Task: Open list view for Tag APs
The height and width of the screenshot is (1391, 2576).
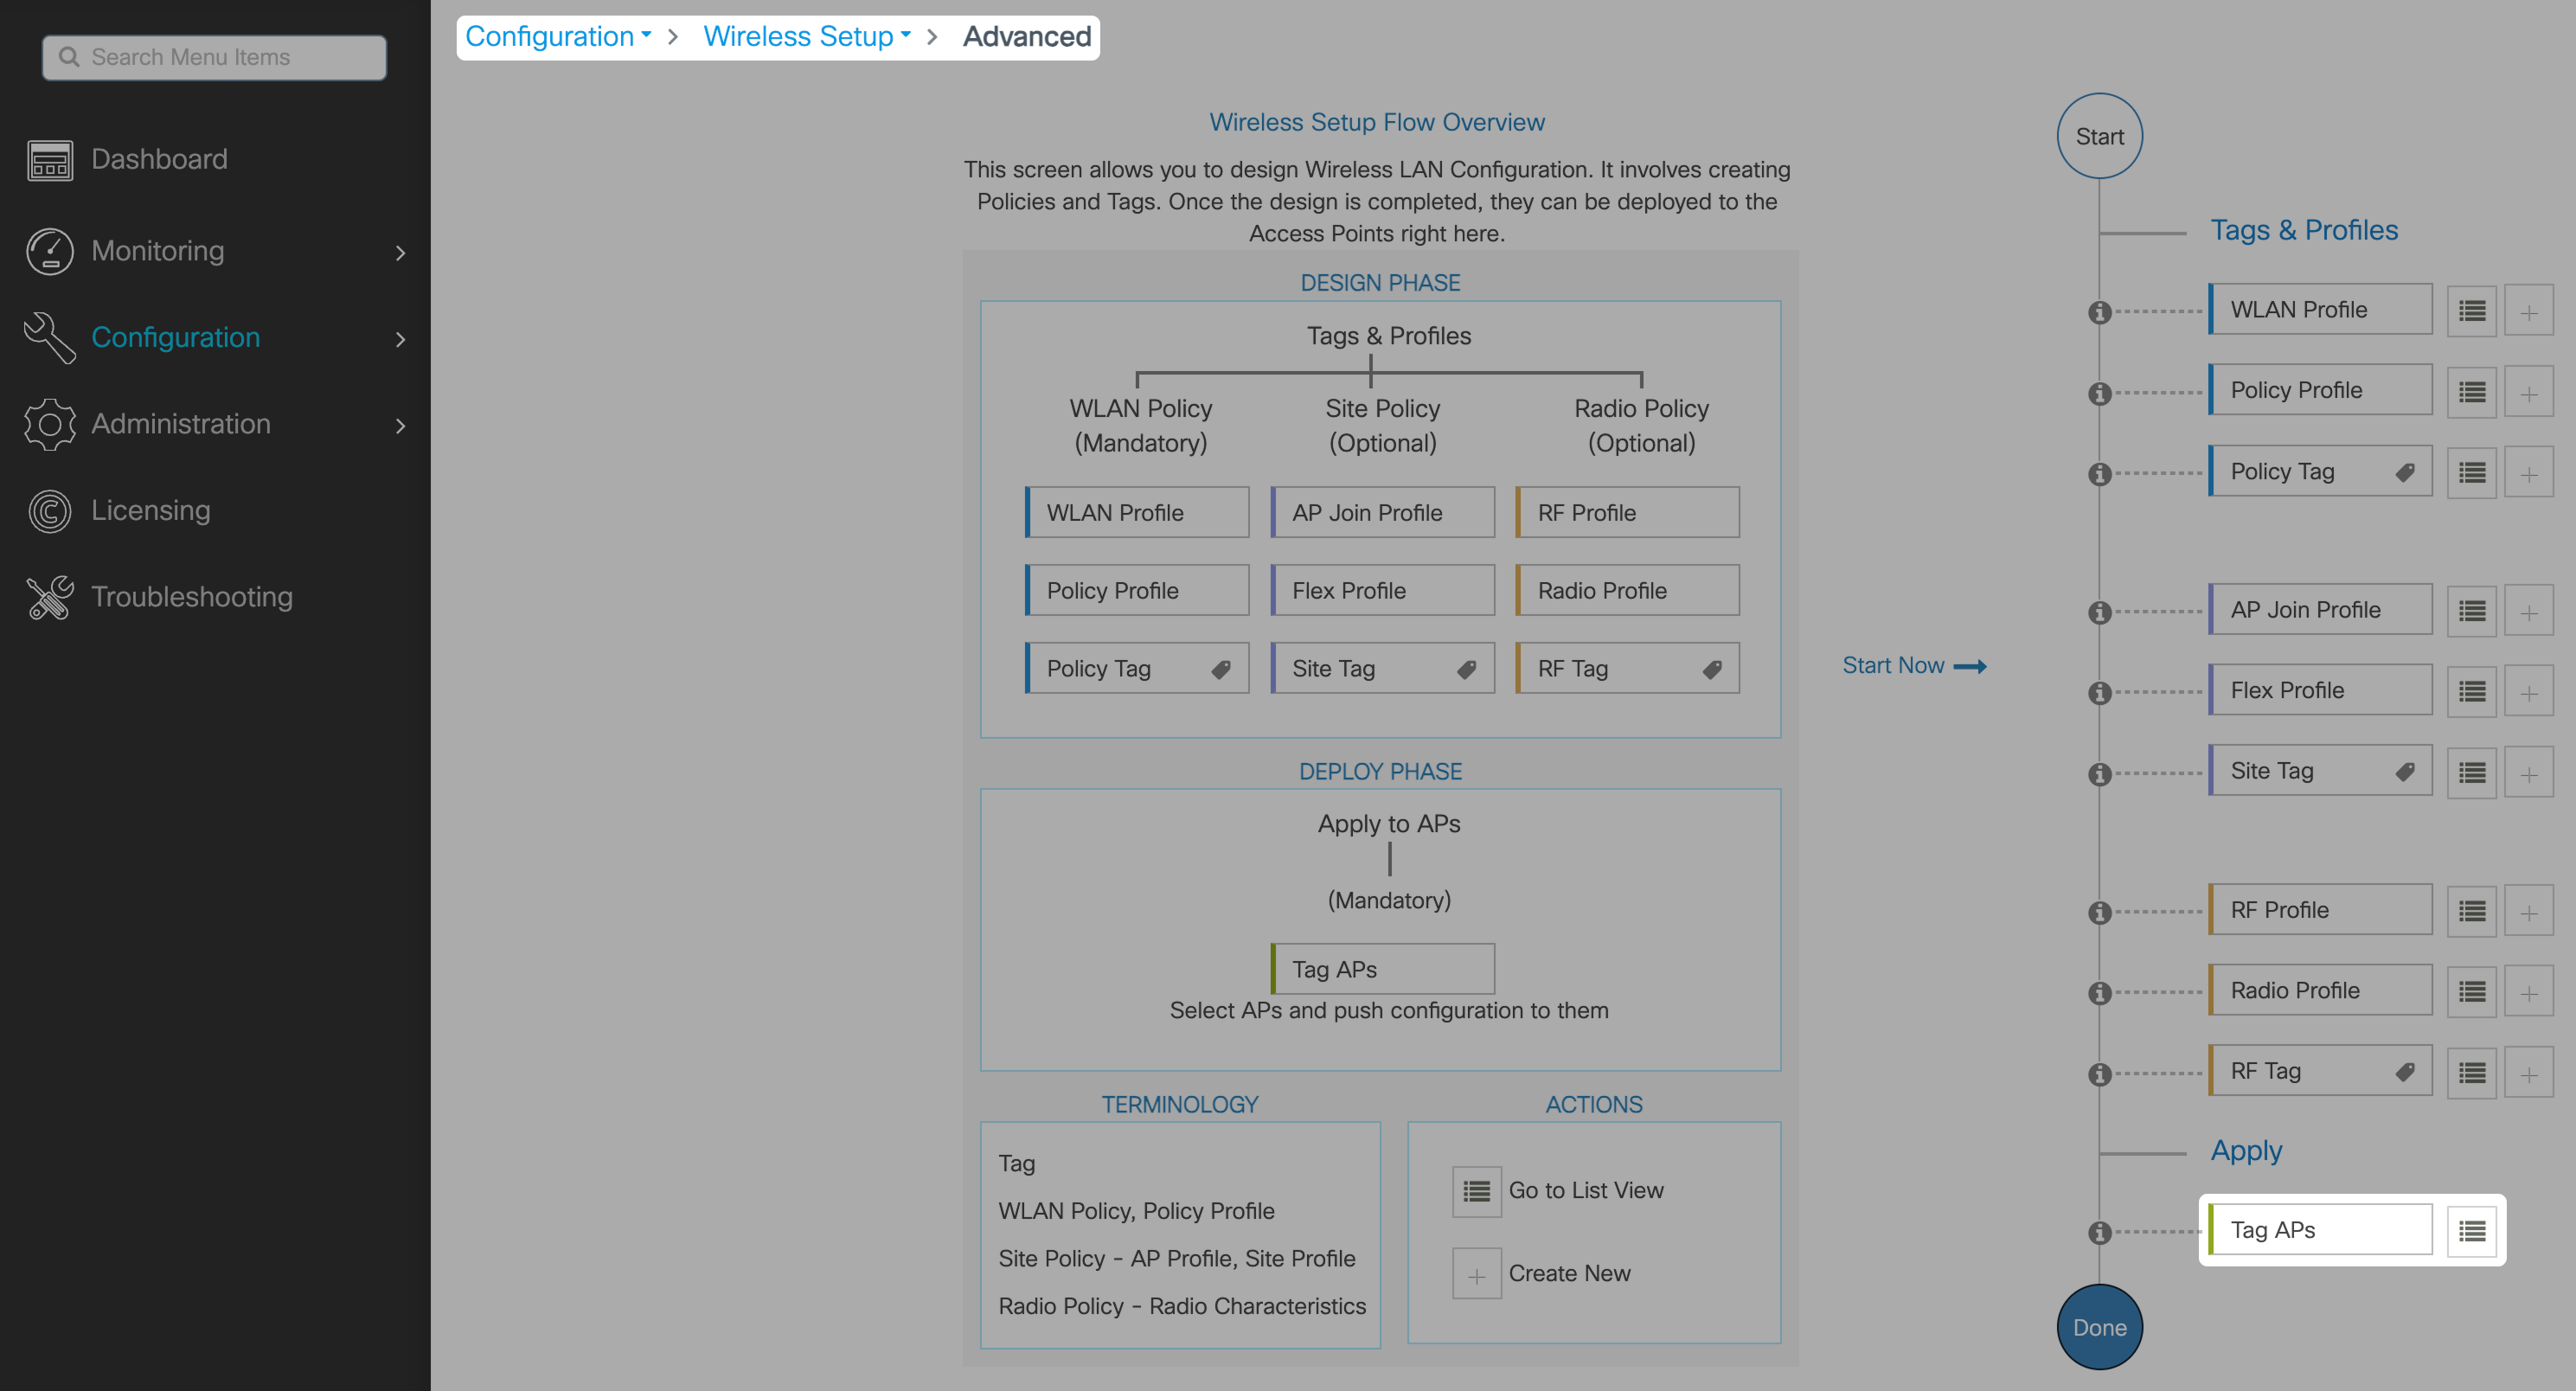Action: click(2471, 1231)
